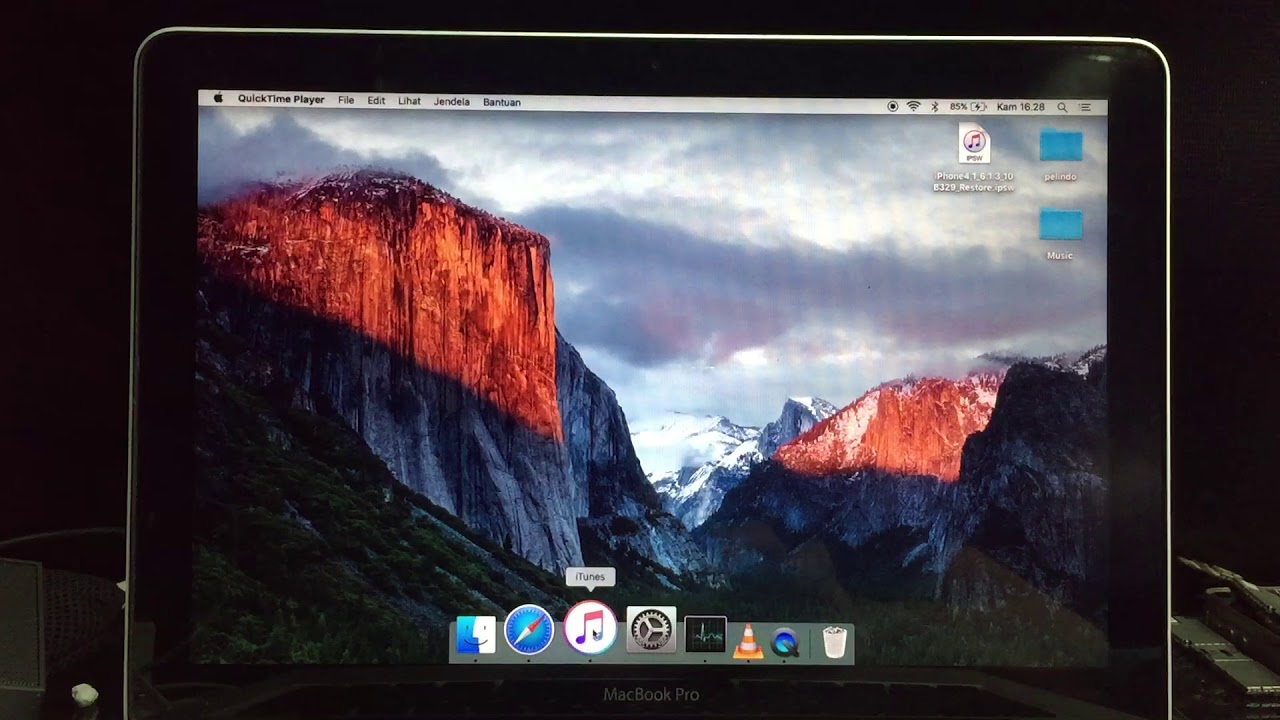Open the Lihat menu
1280x720 pixels.
[409, 102]
